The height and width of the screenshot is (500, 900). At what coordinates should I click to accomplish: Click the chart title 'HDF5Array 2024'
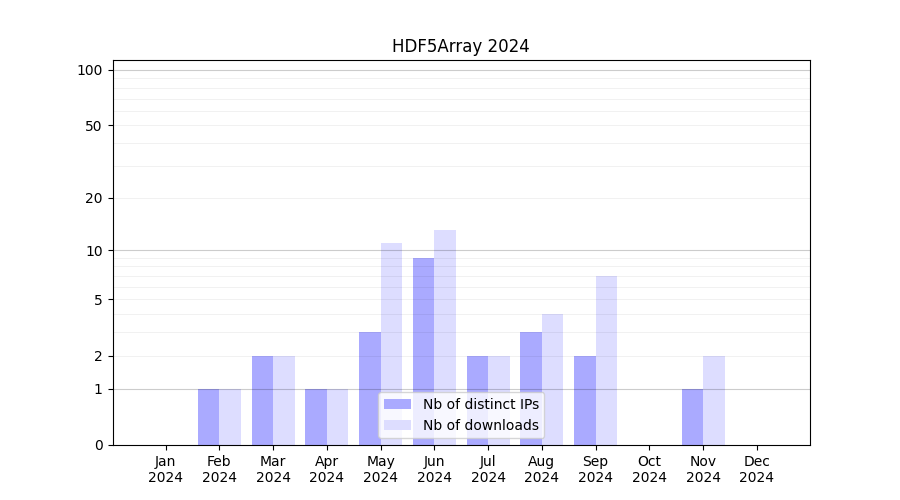pyautogui.click(x=460, y=46)
